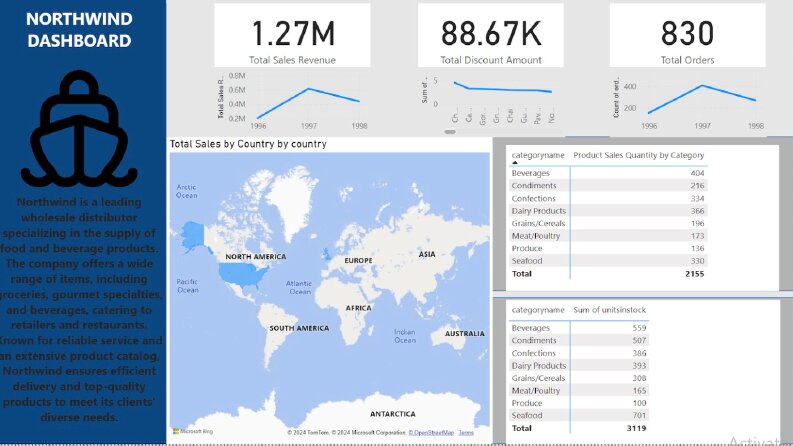Select Beverages row in sales quantity table
This screenshot has height=446, width=793.
[607, 173]
